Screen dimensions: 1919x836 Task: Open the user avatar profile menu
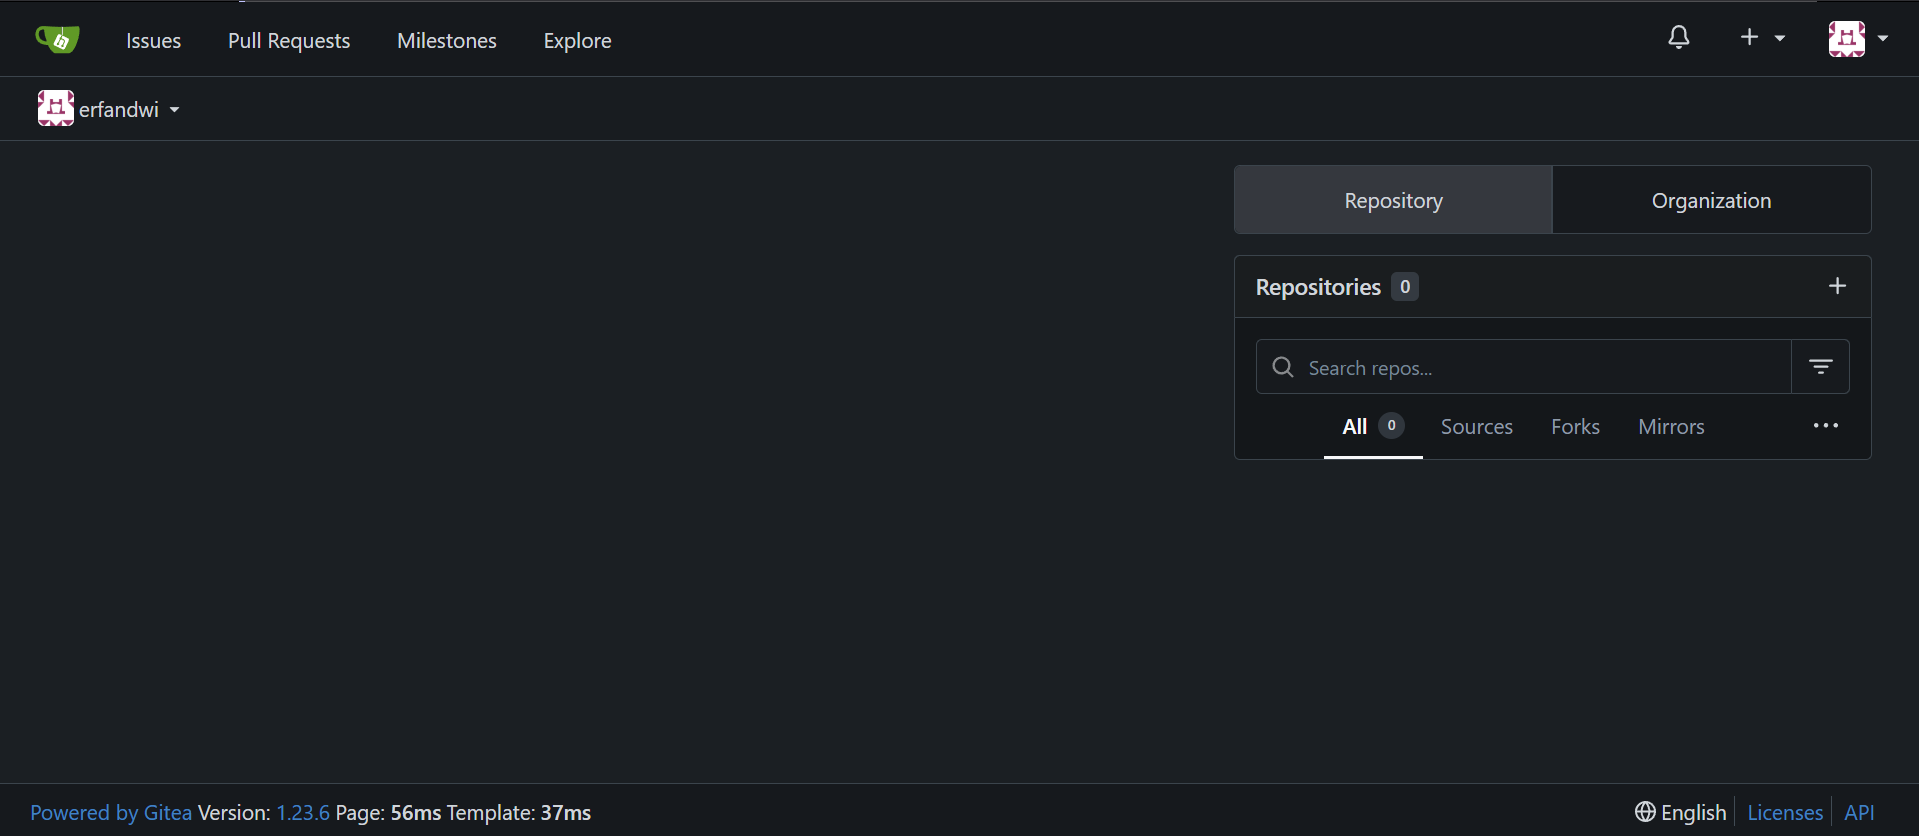[1858, 39]
